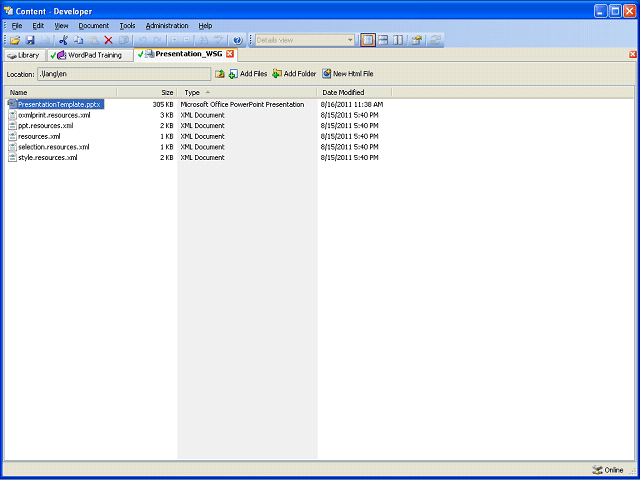The image size is (640, 480).
Task: Click the PresentationTemplate.pptx file icon
Action: pyautogui.click(x=12, y=104)
